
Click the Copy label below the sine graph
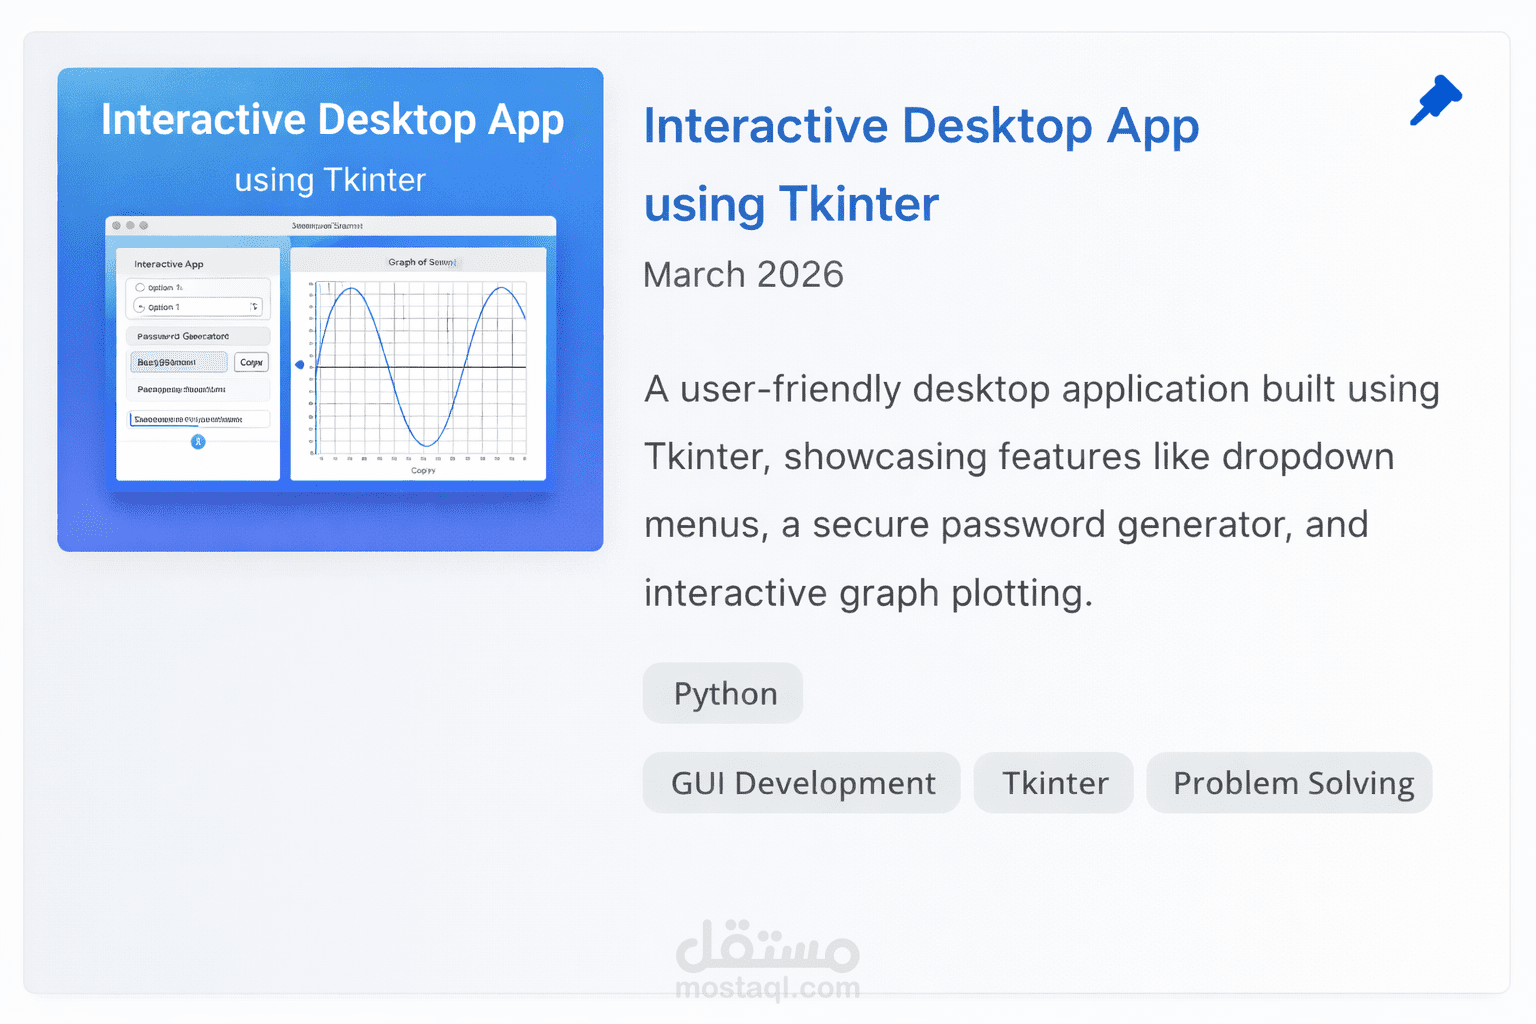tap(421, 470)
